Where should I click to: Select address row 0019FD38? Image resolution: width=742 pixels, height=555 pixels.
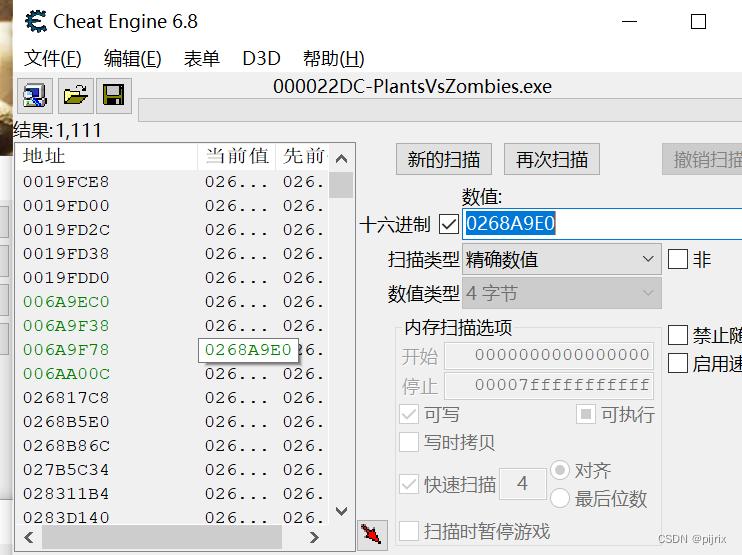click(x=172, y=254)
